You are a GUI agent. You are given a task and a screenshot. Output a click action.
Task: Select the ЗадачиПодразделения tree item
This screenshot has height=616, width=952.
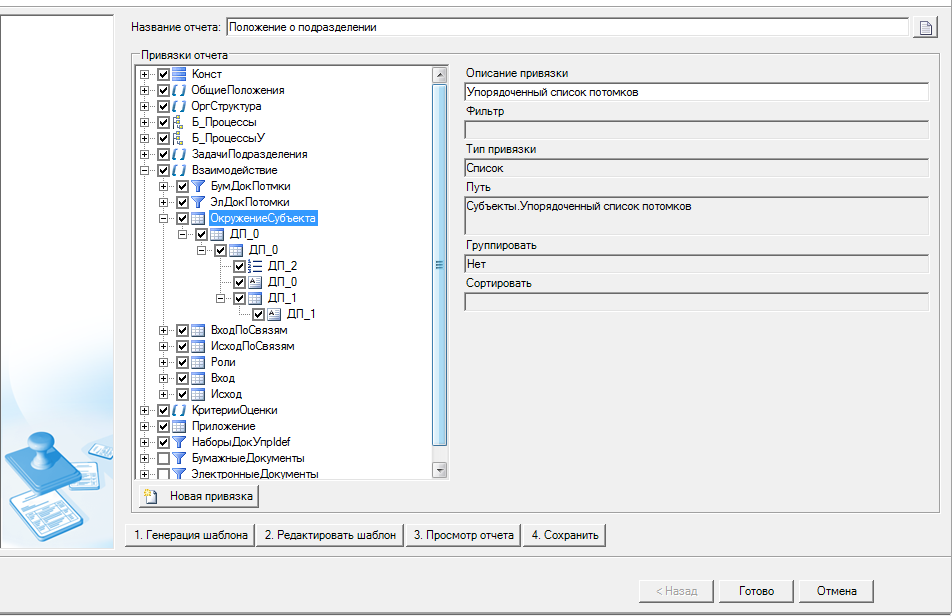pos(249,154)
